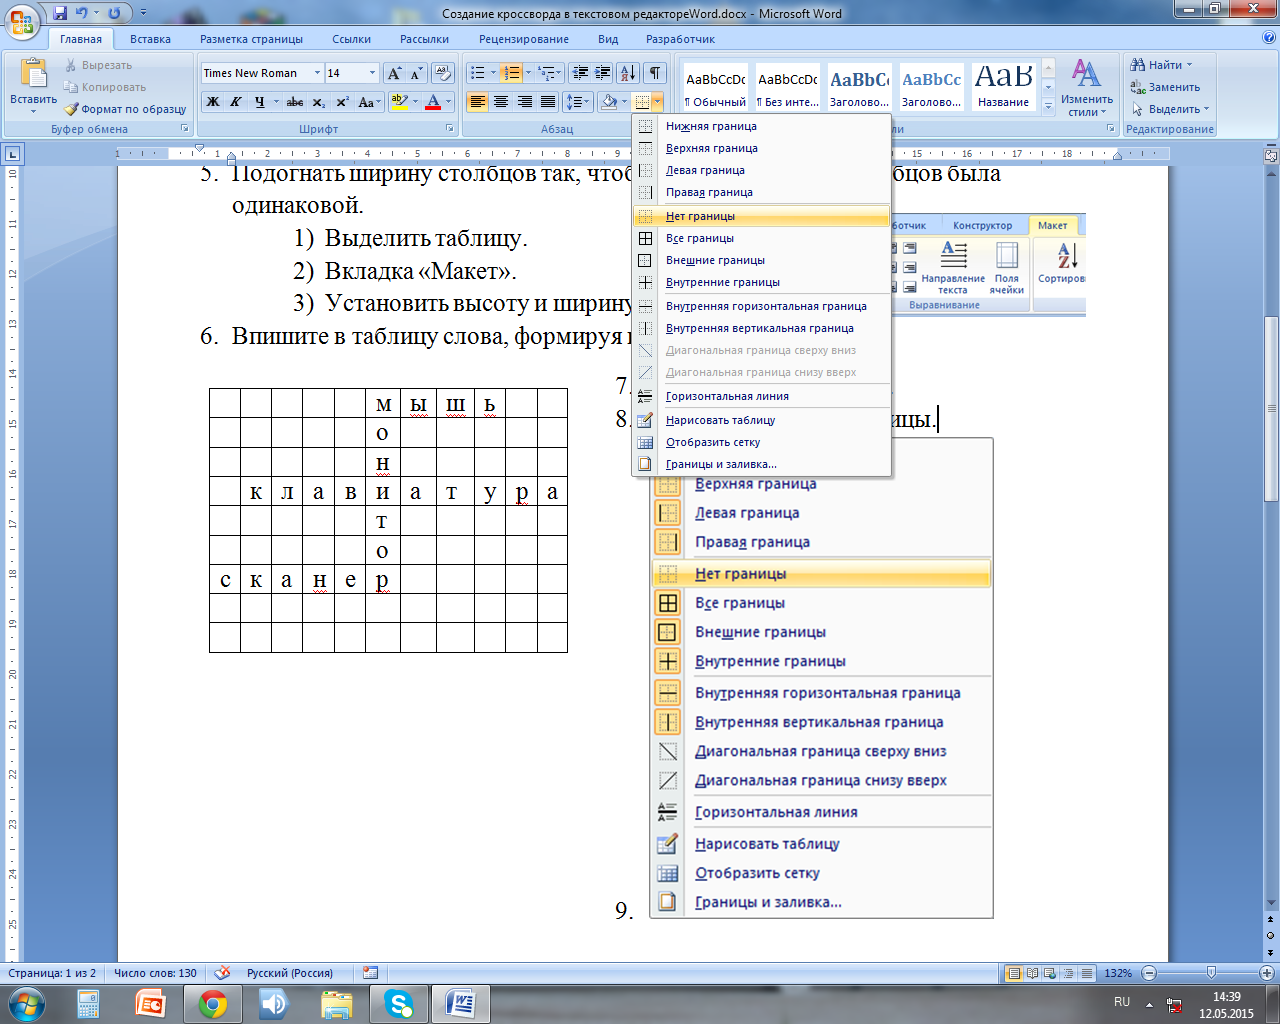Screen dimensions: 1280x1024
Task: Toggle Show paragraph marks (¶)
Action: 654,73
